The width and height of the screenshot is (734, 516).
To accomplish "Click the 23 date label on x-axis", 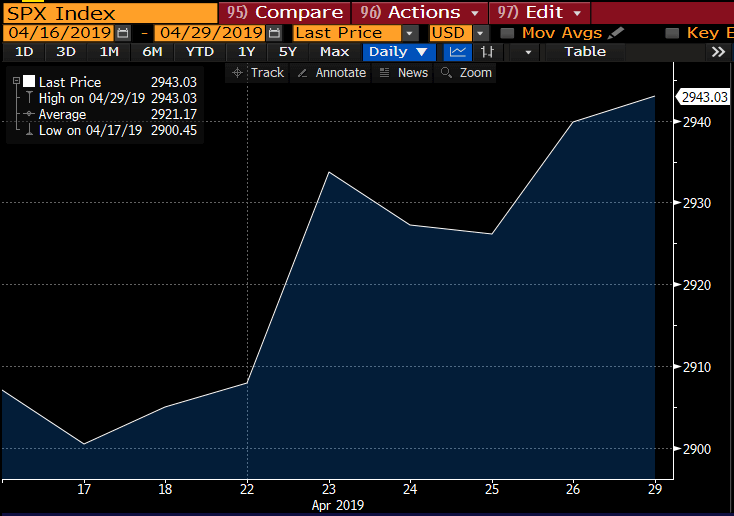I will pyautogui.click(x=329, y=489).
